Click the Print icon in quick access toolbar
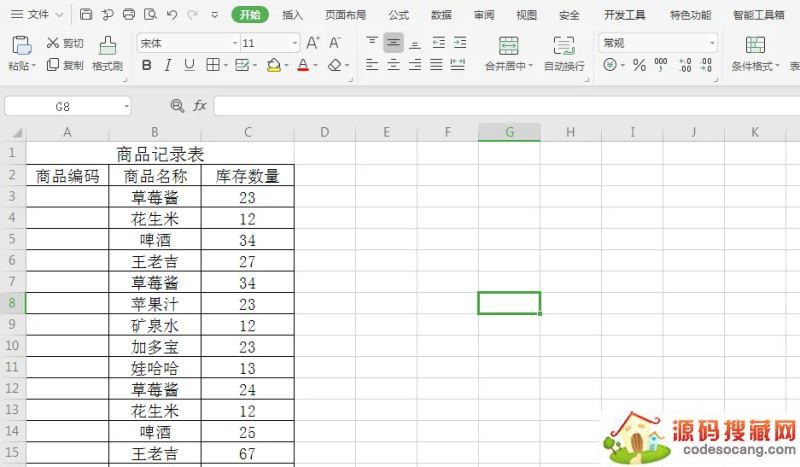 129,15
